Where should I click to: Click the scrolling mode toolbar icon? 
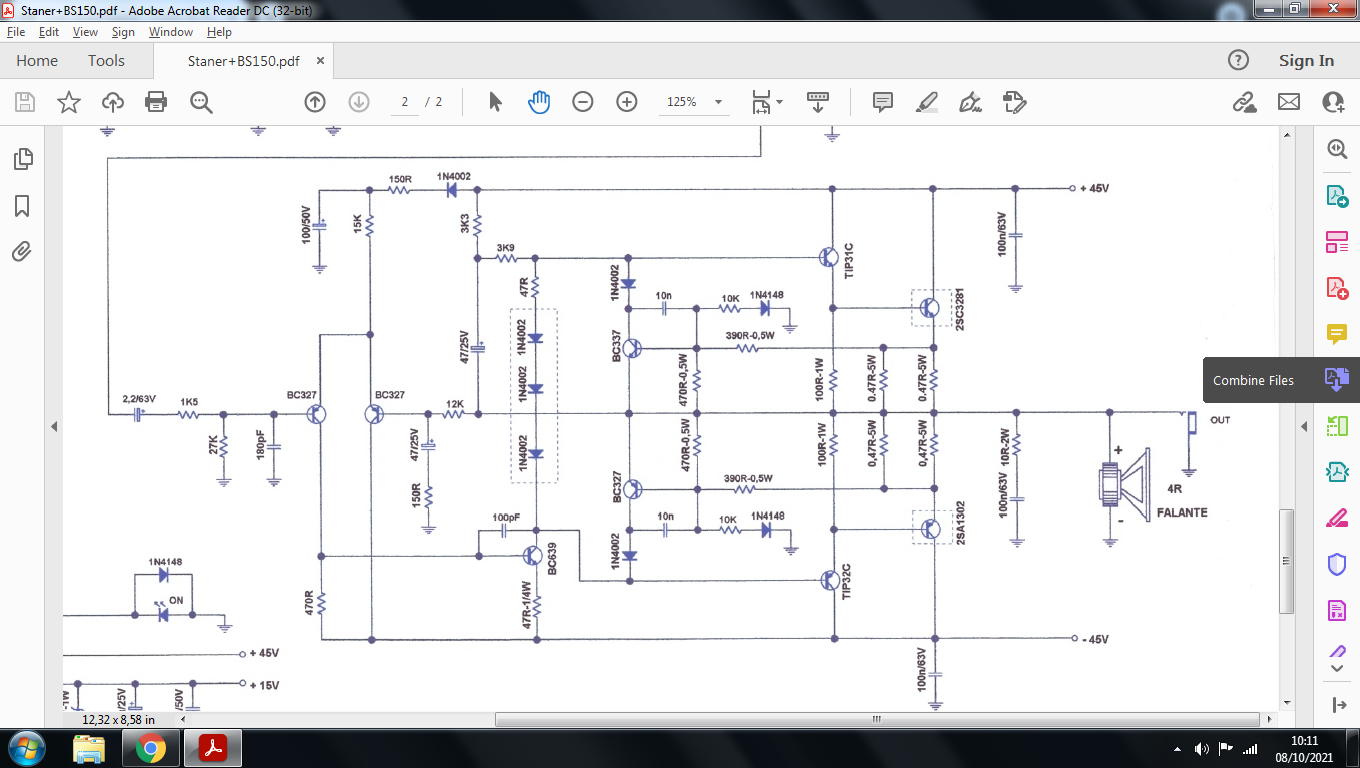click(x=818, y=102)
